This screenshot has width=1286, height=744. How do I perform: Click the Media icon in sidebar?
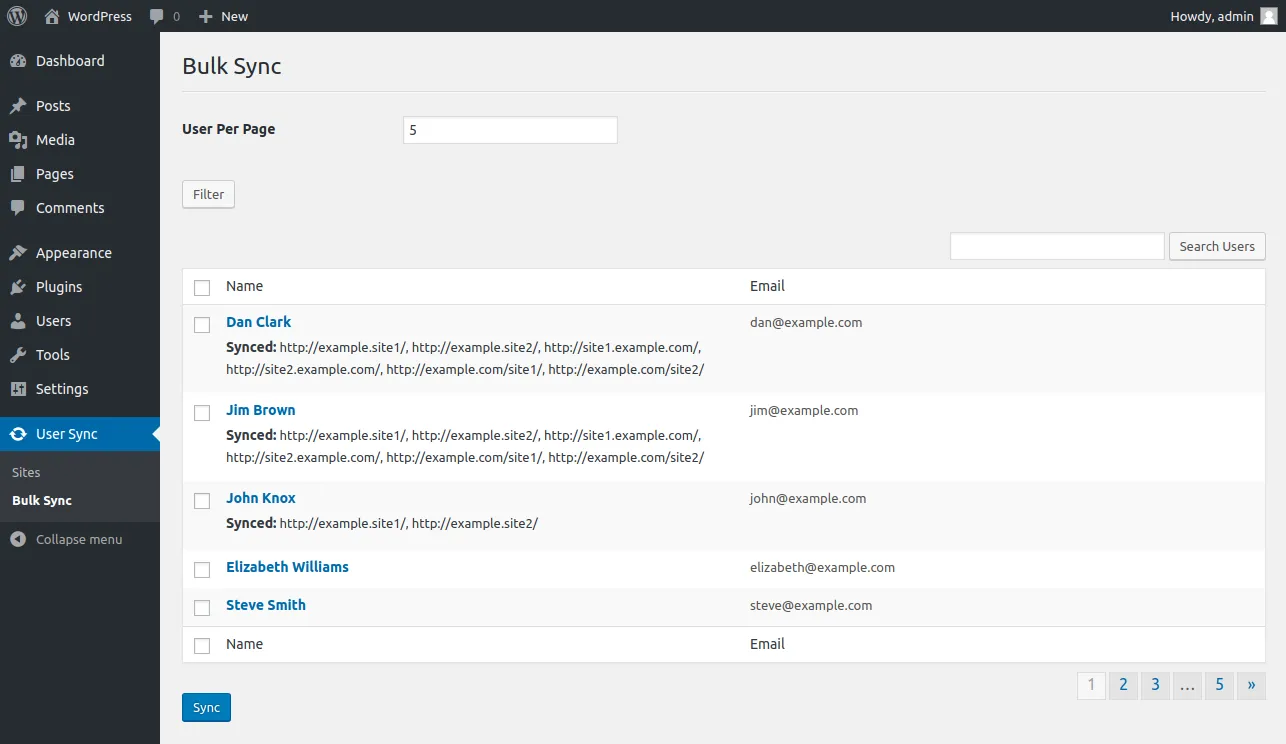[18, 140]
